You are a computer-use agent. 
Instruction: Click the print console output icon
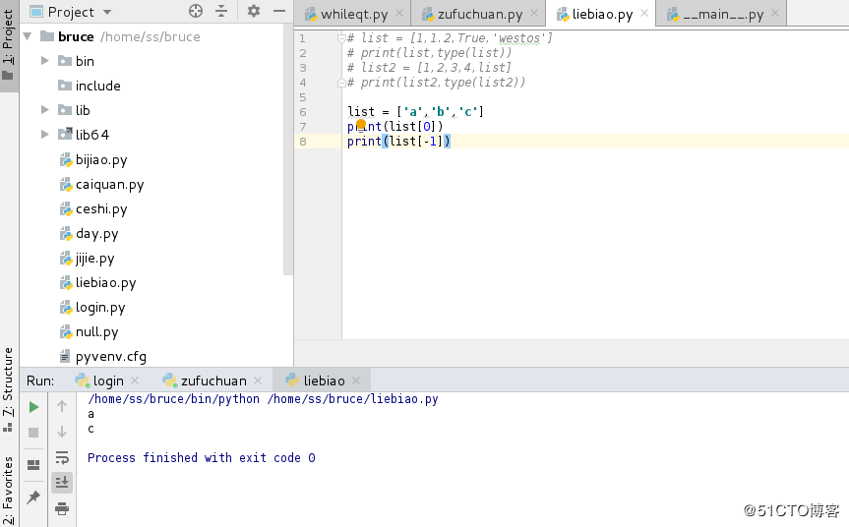[62, 508]
